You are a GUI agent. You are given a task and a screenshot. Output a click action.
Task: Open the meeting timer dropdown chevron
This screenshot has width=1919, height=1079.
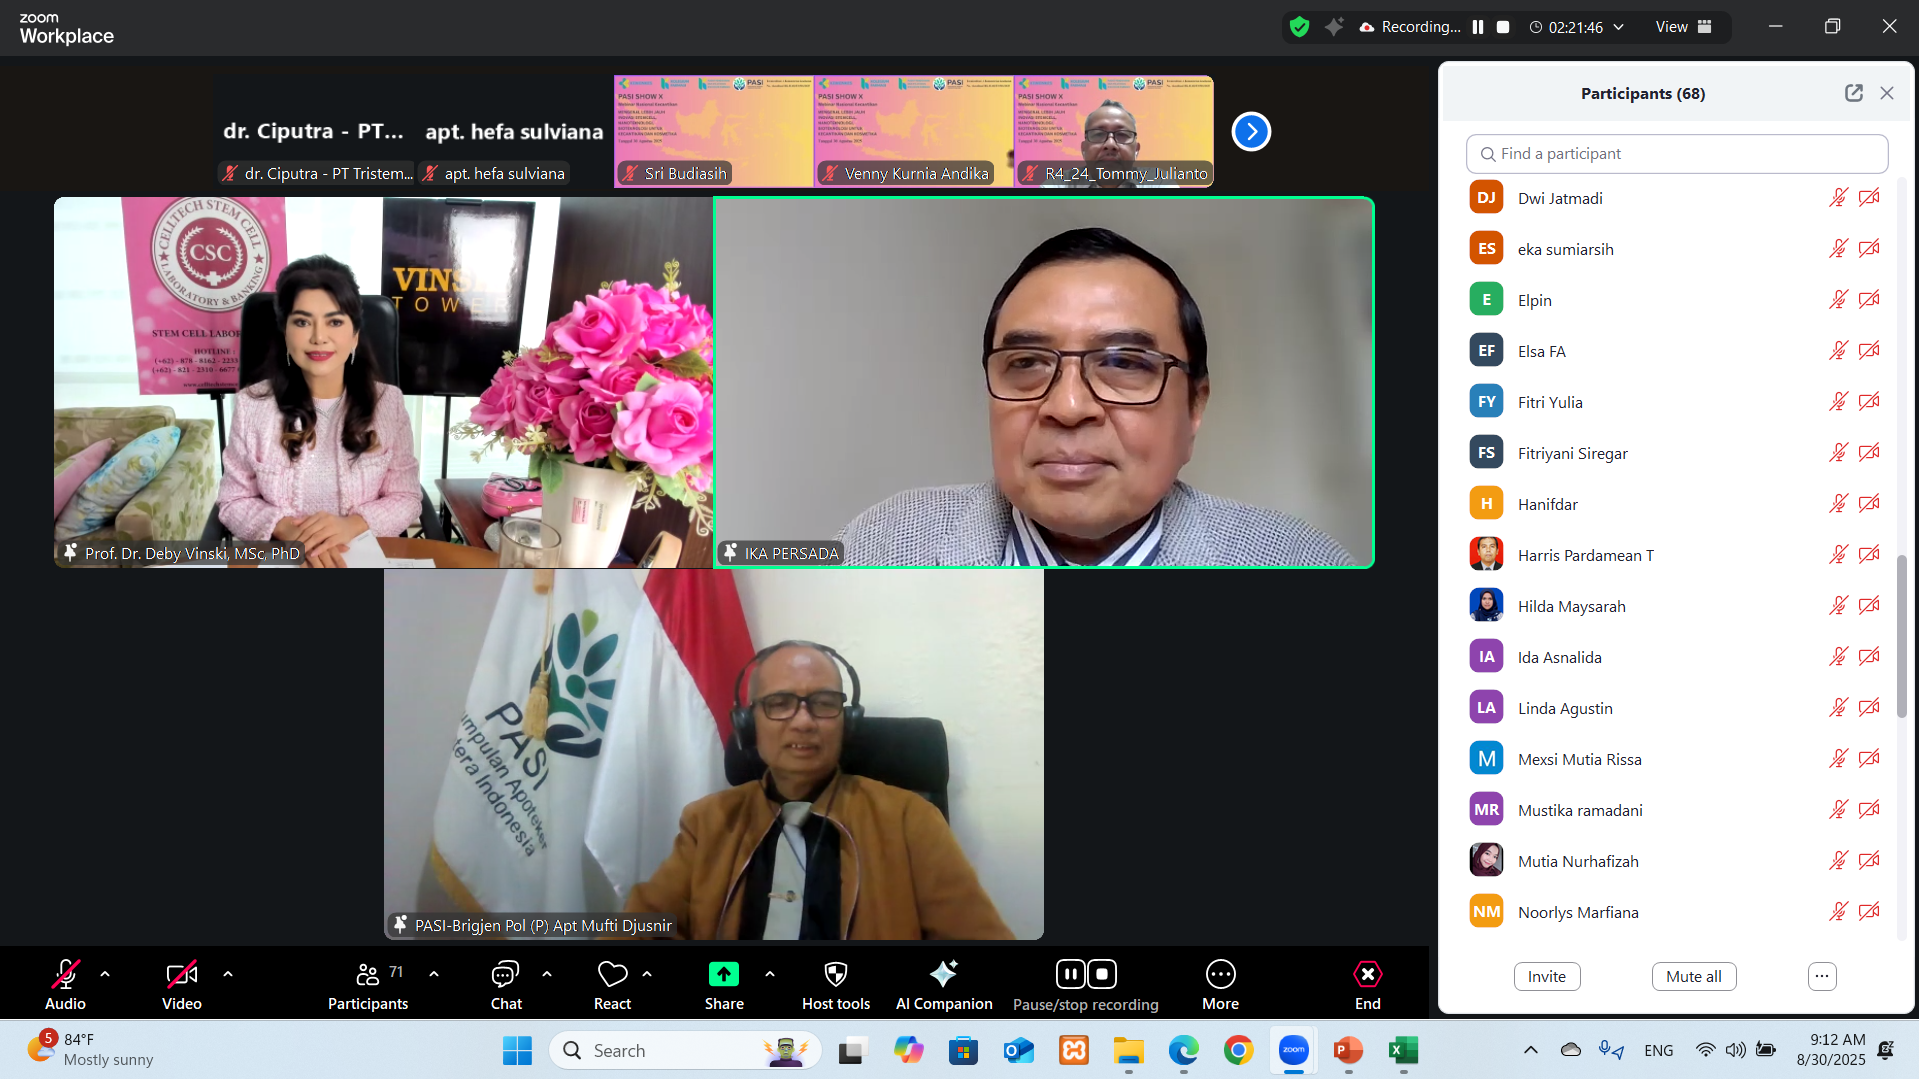(1618, 27)
